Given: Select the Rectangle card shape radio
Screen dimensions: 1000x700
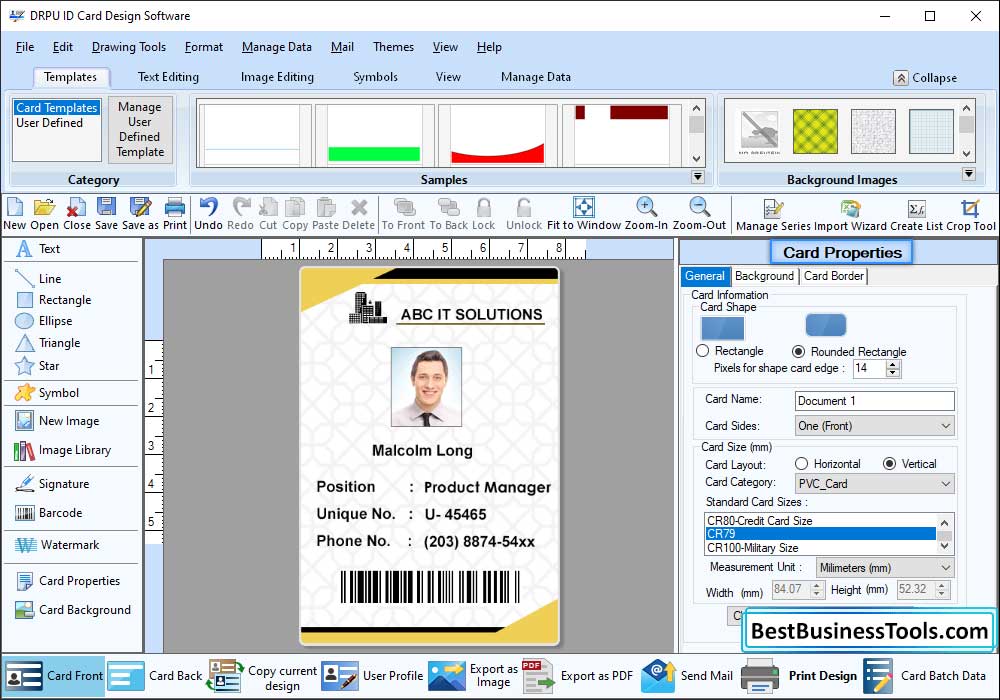Looking at the screenshot, I should pos(703,351).
